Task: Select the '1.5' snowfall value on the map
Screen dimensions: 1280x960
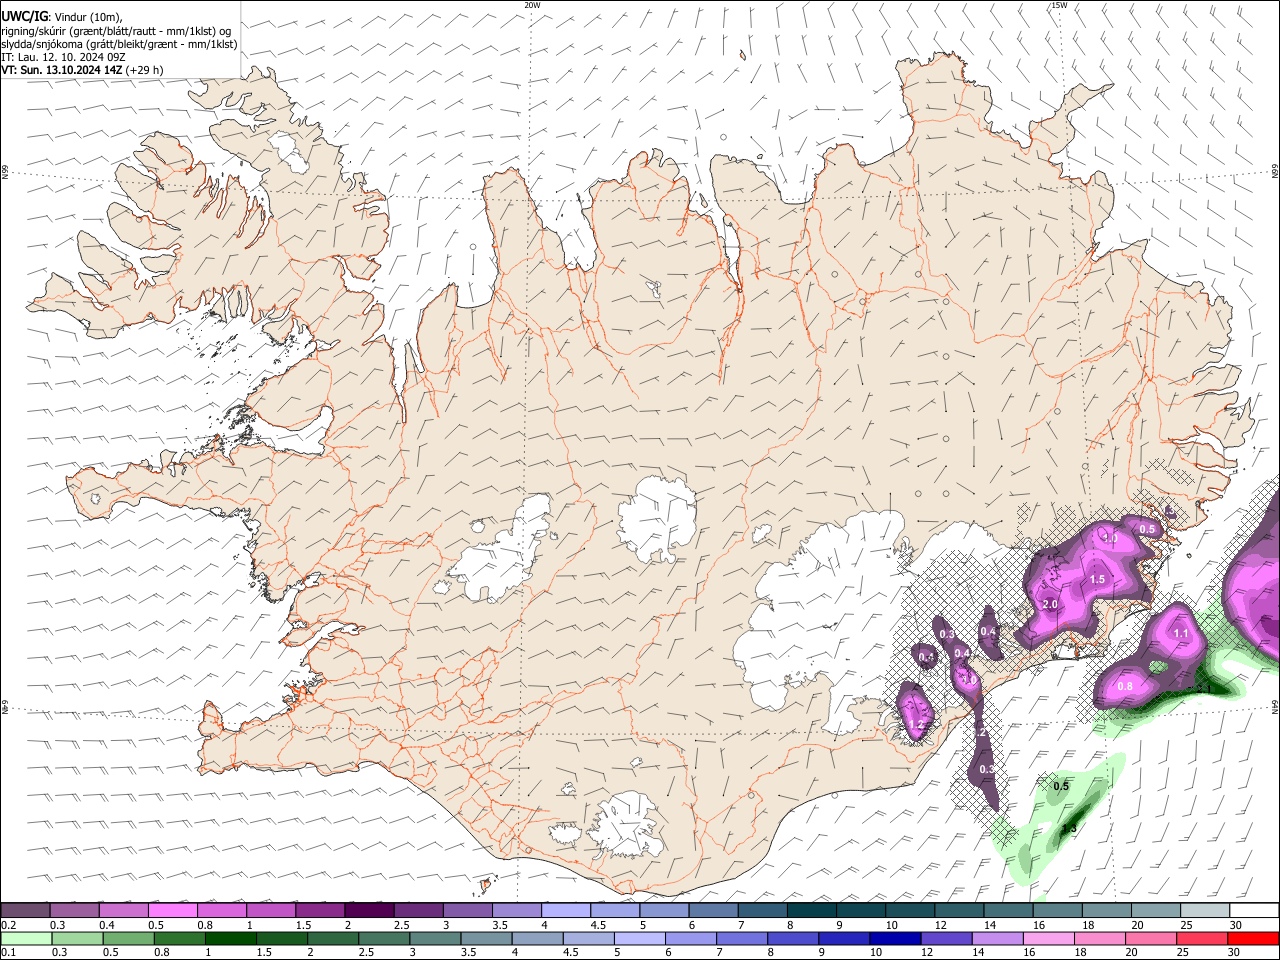Action: (1097, 580)
